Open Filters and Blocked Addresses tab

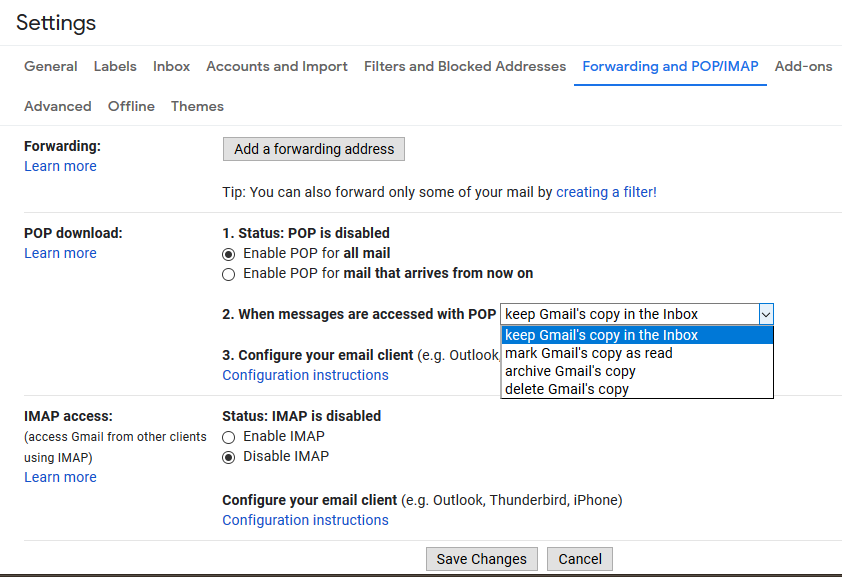coord(465,66)
